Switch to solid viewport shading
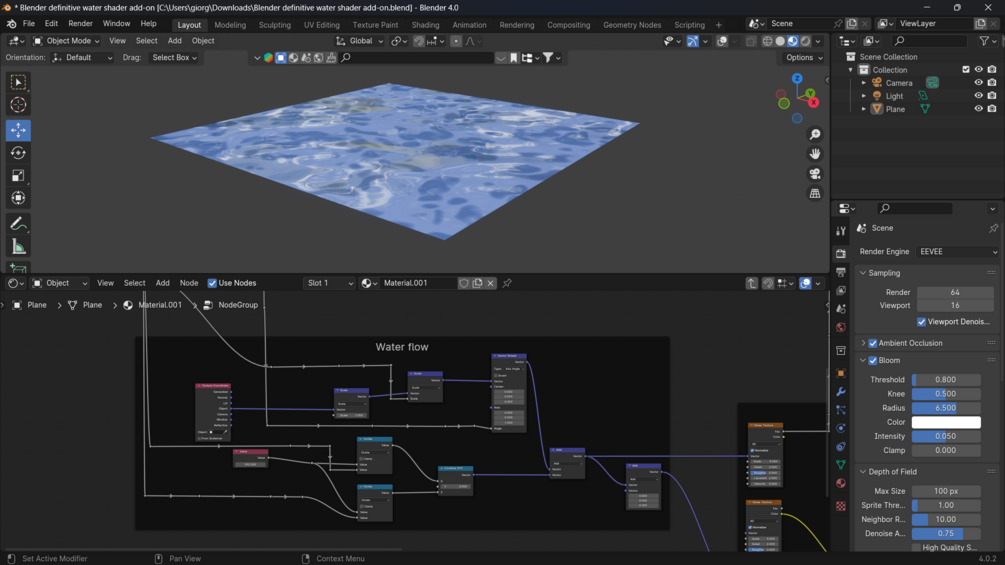 pyautogui.click(x=780, y=41)
